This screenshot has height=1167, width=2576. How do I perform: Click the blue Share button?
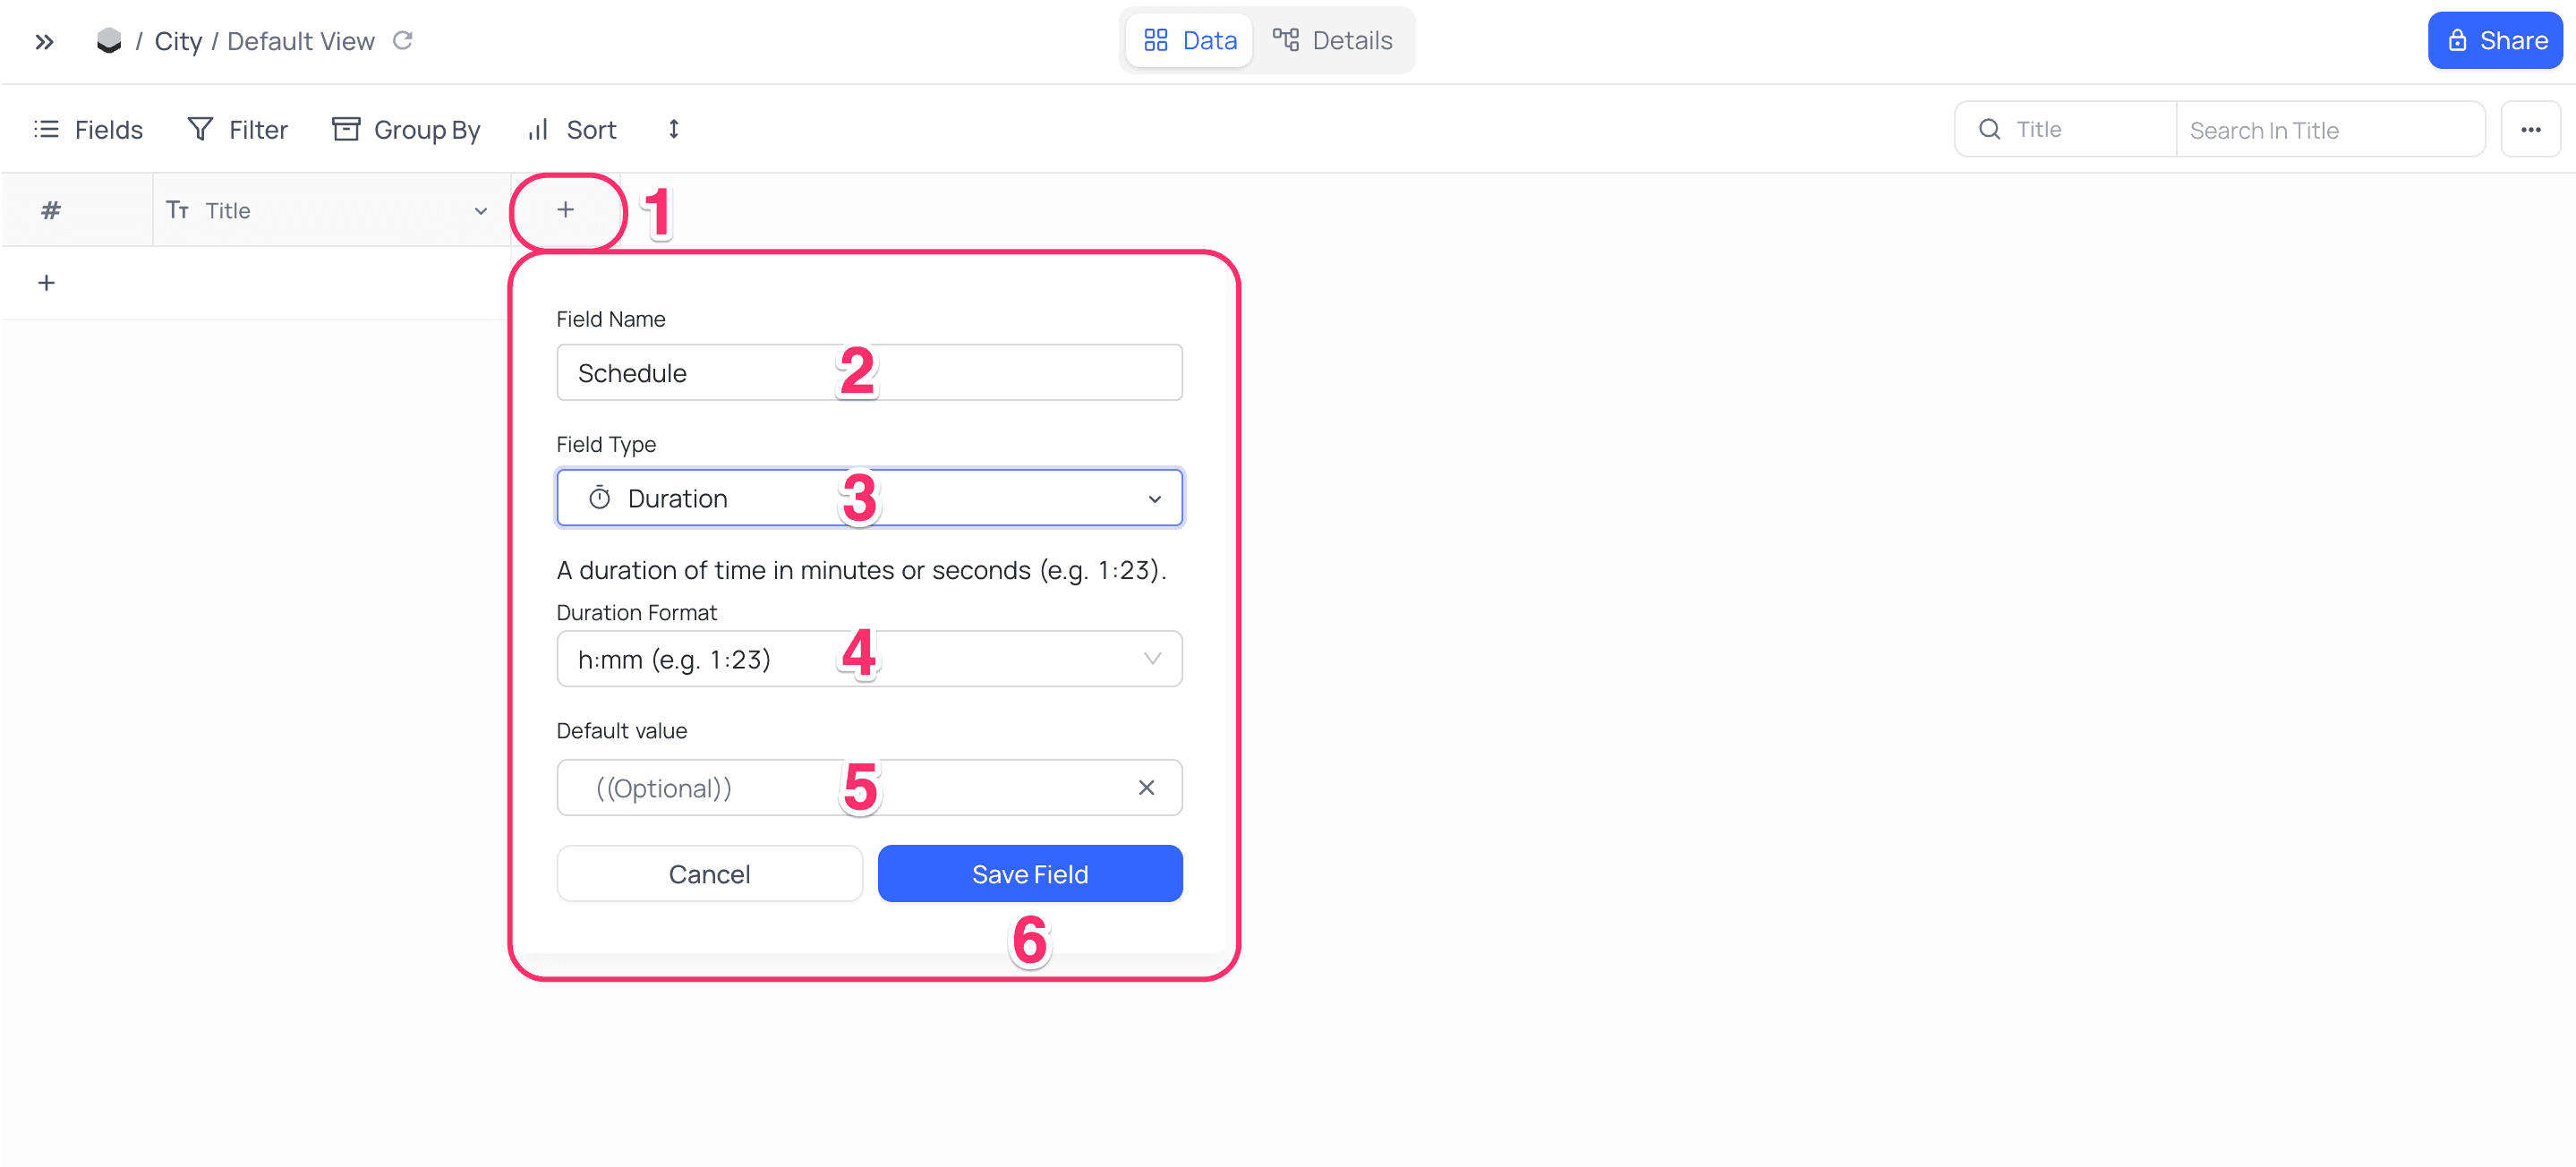(2495, 41)
